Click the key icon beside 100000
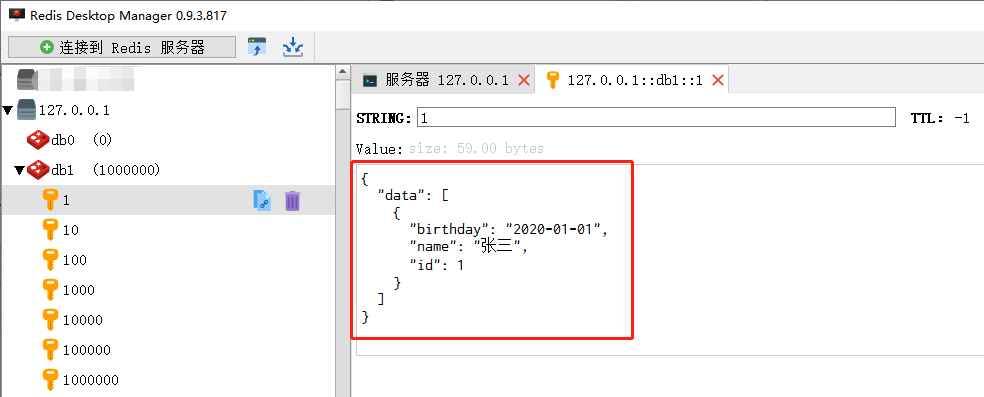Screen dimensions: 984x397 [50, 350]
